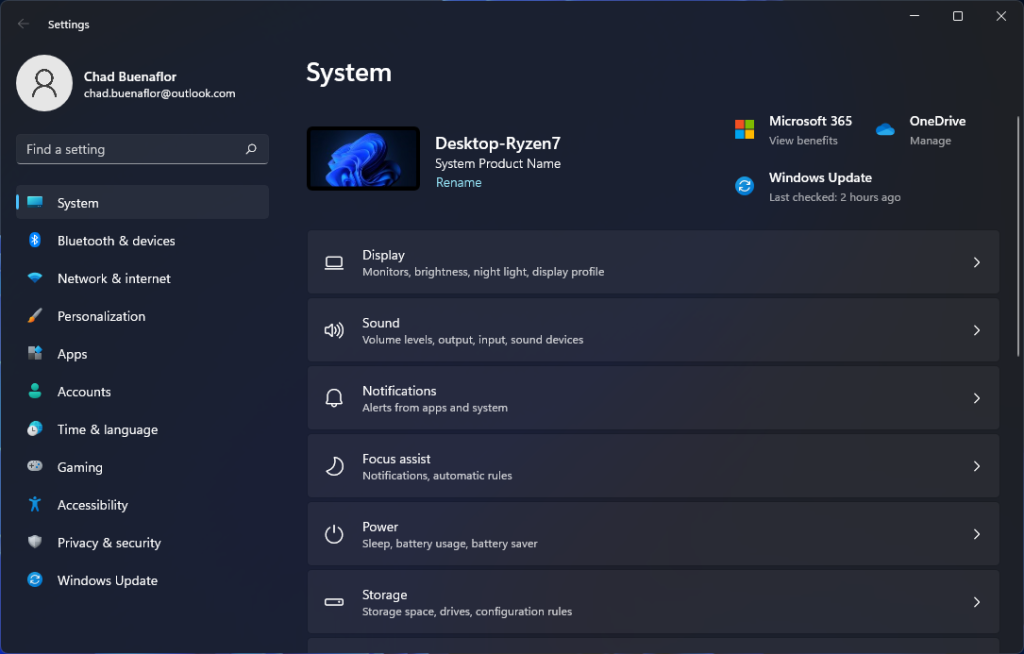Click the Apps icon in sidebar
1024x654 pixels.
[x=35, y=353]
